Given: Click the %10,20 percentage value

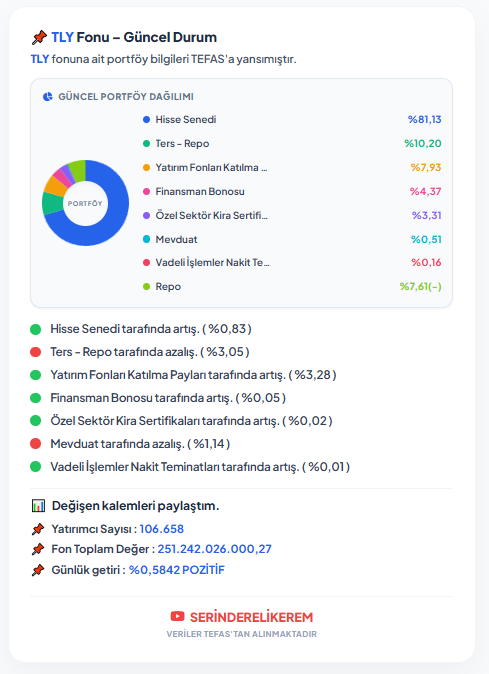Looking at the screenshot, I should [x=423, y=144].
